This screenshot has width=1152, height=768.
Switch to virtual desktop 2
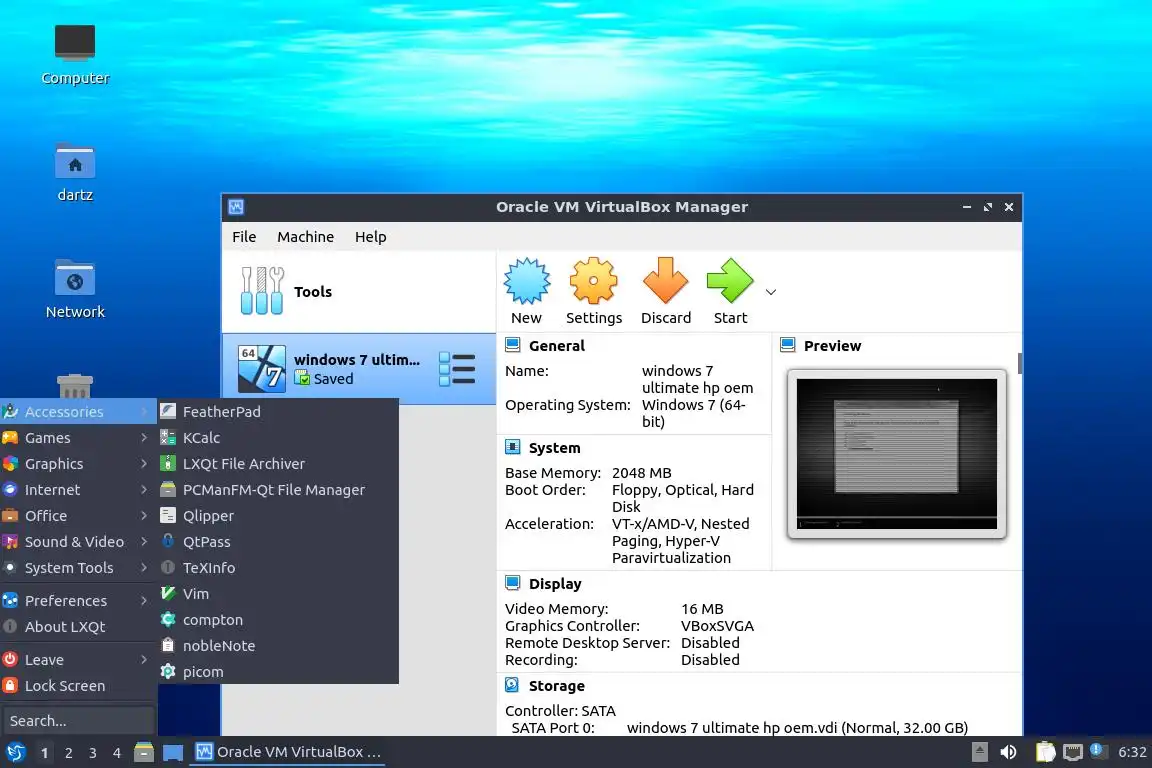(69, 753)
